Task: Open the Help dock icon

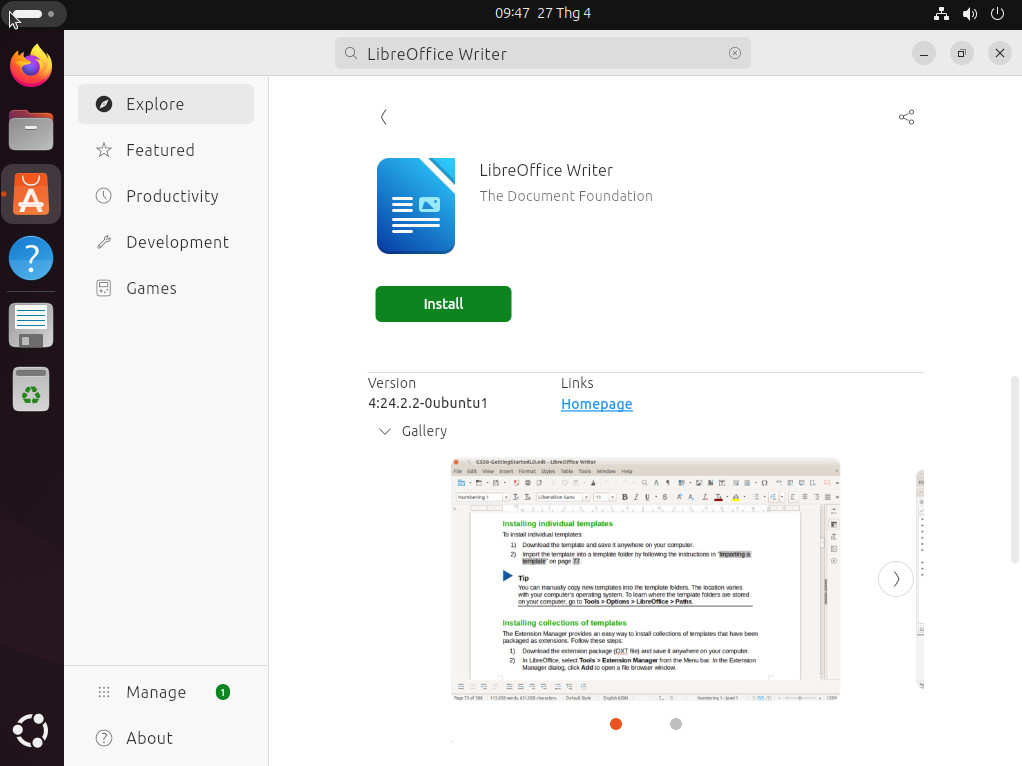Action: point(31,258)
